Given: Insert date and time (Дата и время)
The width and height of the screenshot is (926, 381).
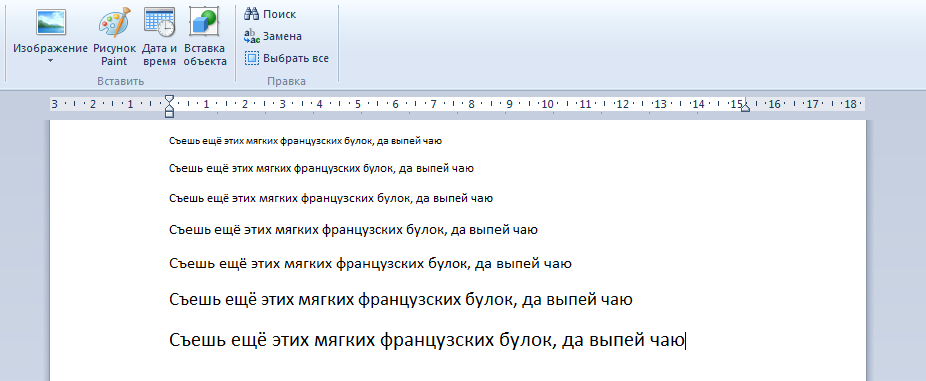Looking at the screenshot, I should click(159, 37).
